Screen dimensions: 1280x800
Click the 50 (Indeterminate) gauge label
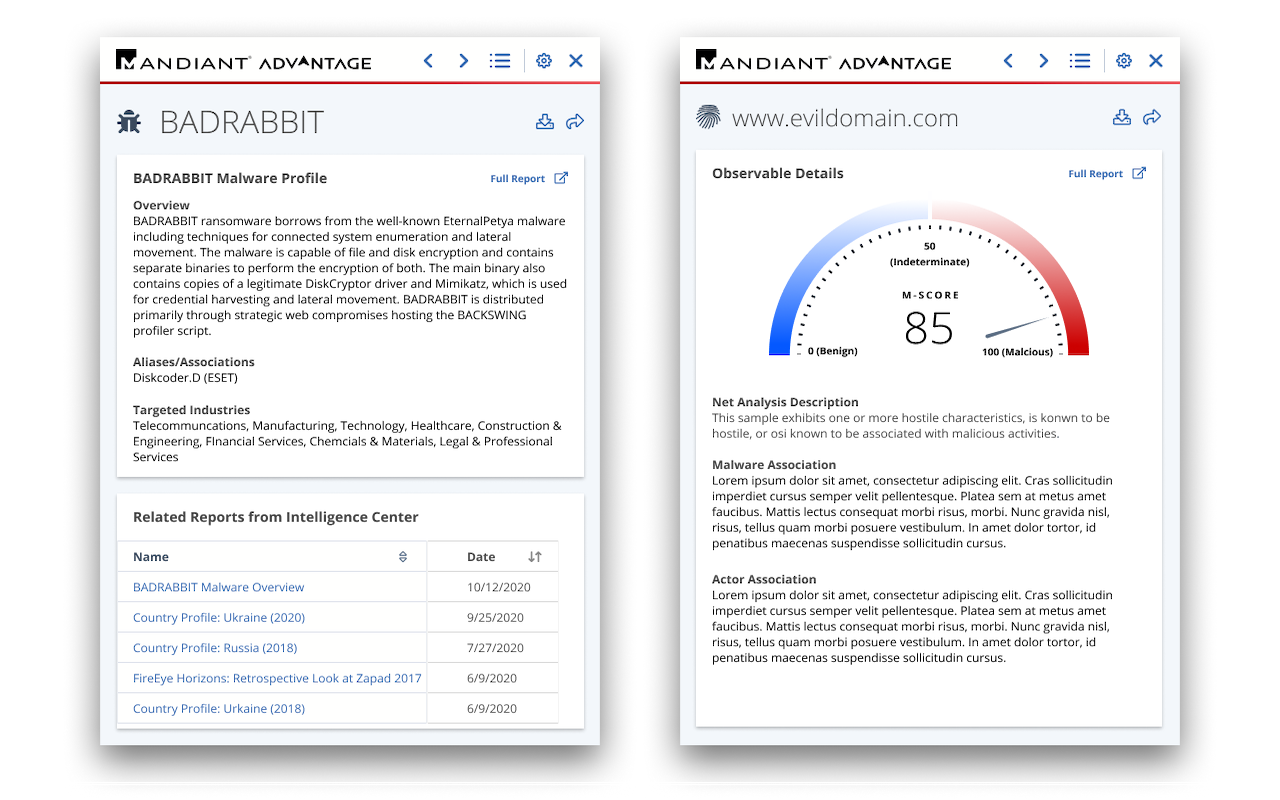pyautogui.click(x=930, y=254)
